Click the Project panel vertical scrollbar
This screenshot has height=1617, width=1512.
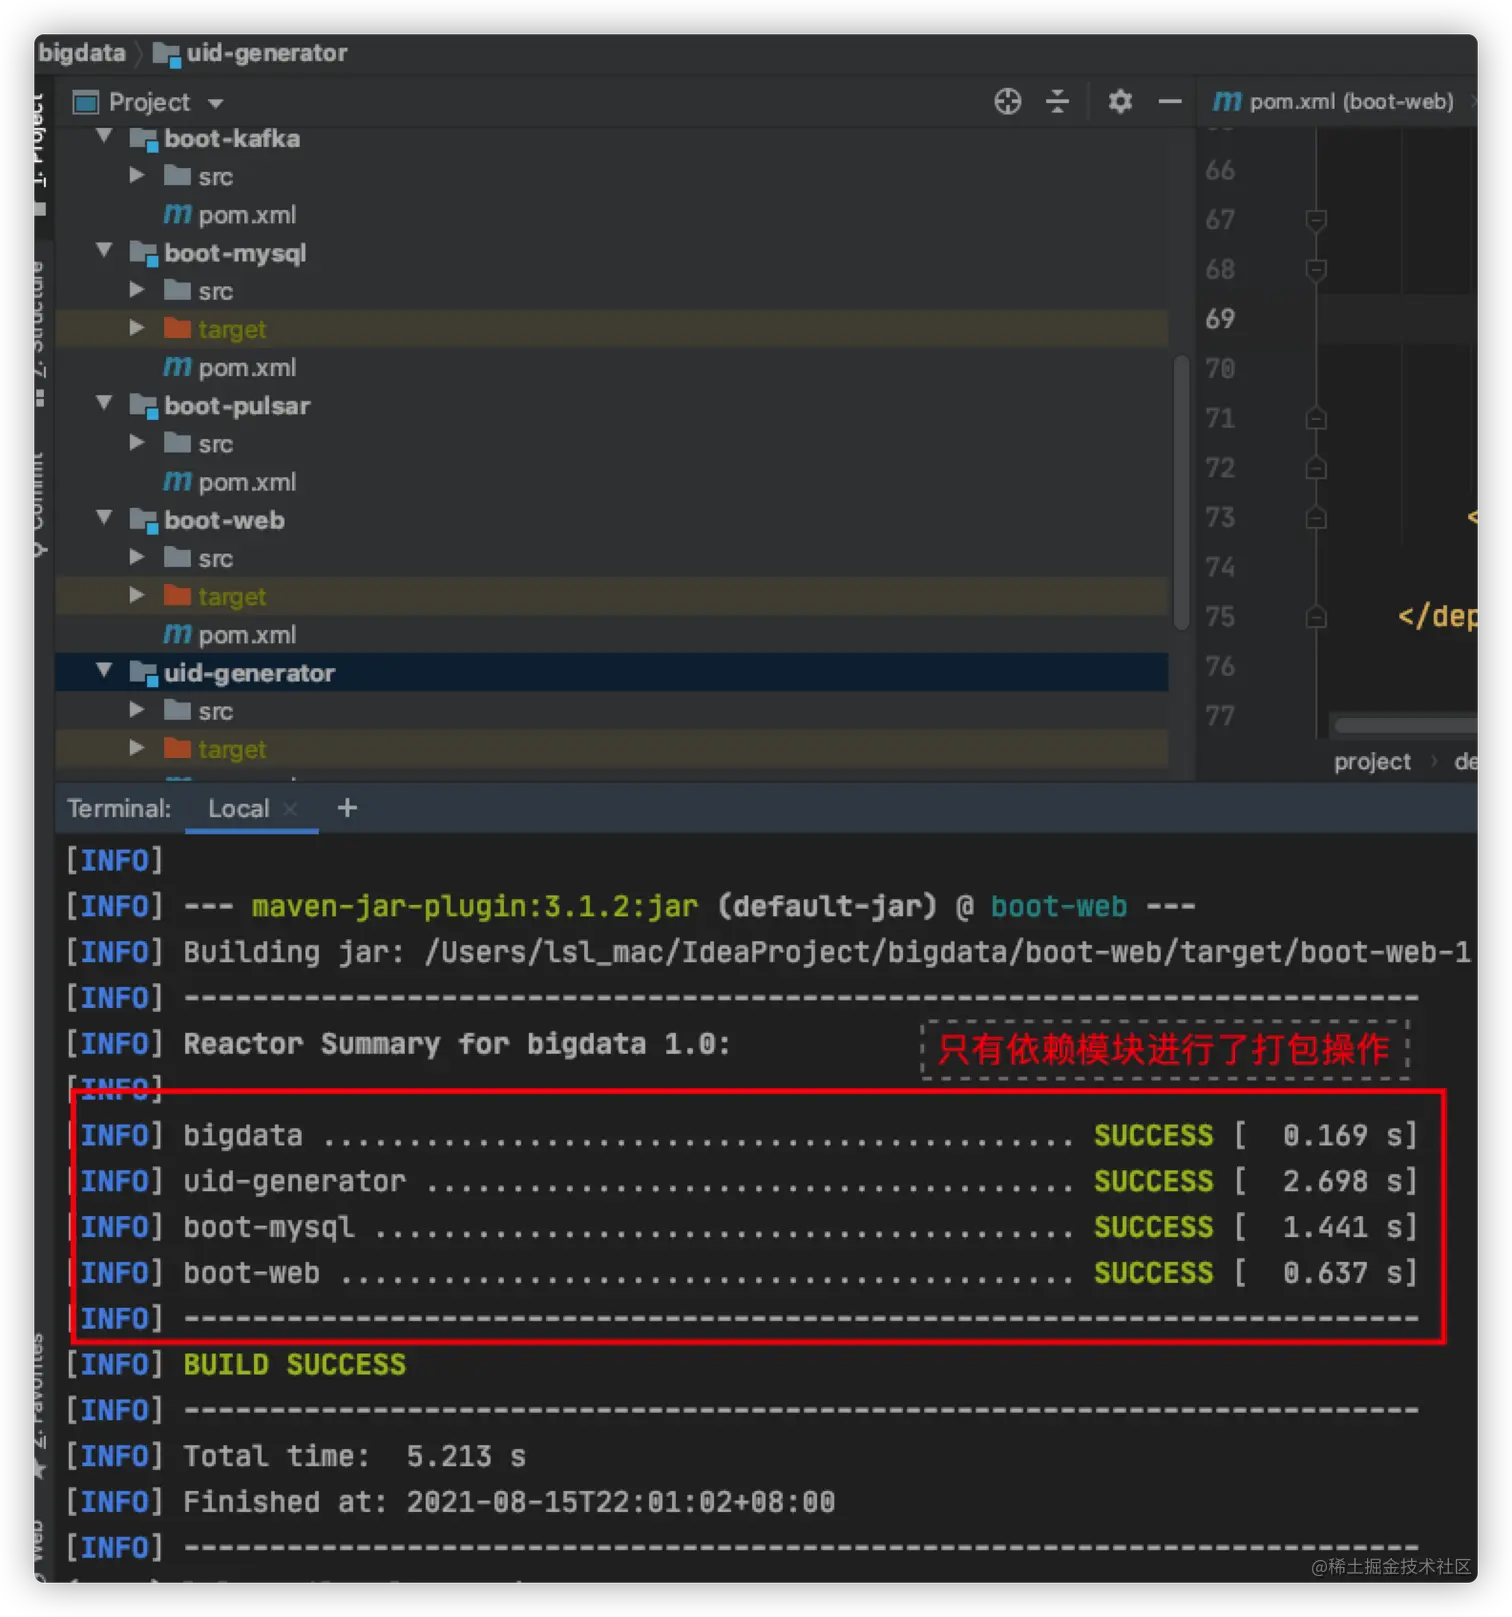(1181, 492)
